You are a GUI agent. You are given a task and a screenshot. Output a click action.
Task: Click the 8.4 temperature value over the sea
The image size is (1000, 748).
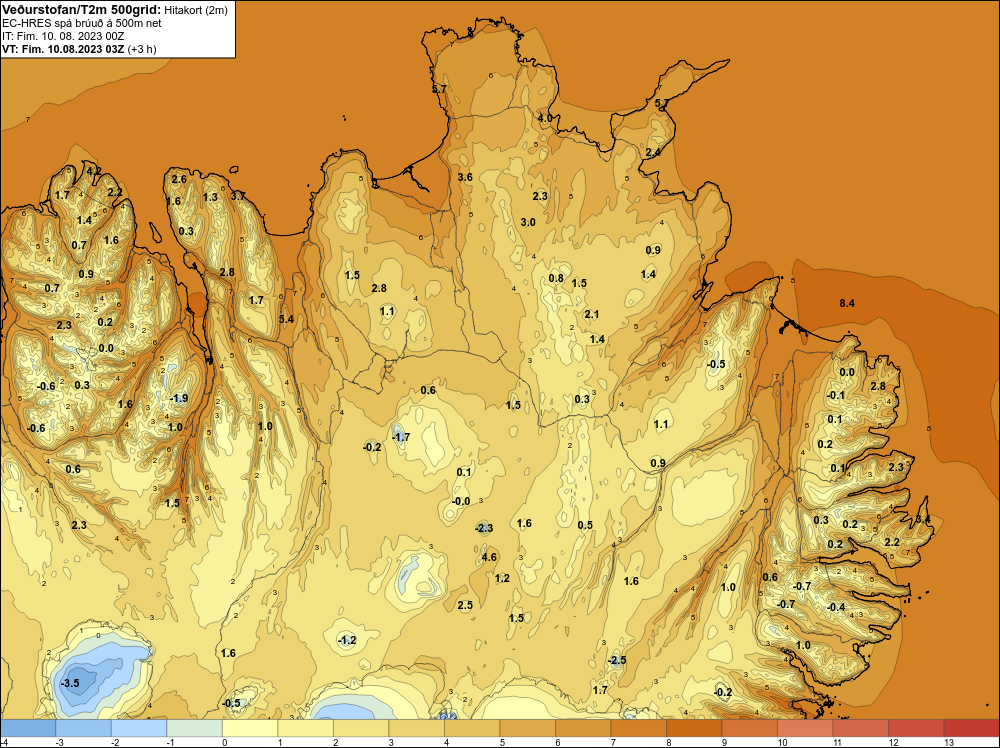point(847,304)
